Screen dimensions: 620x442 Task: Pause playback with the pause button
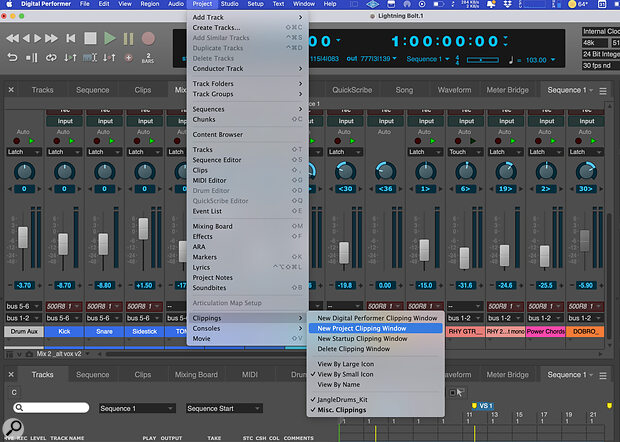129,39
